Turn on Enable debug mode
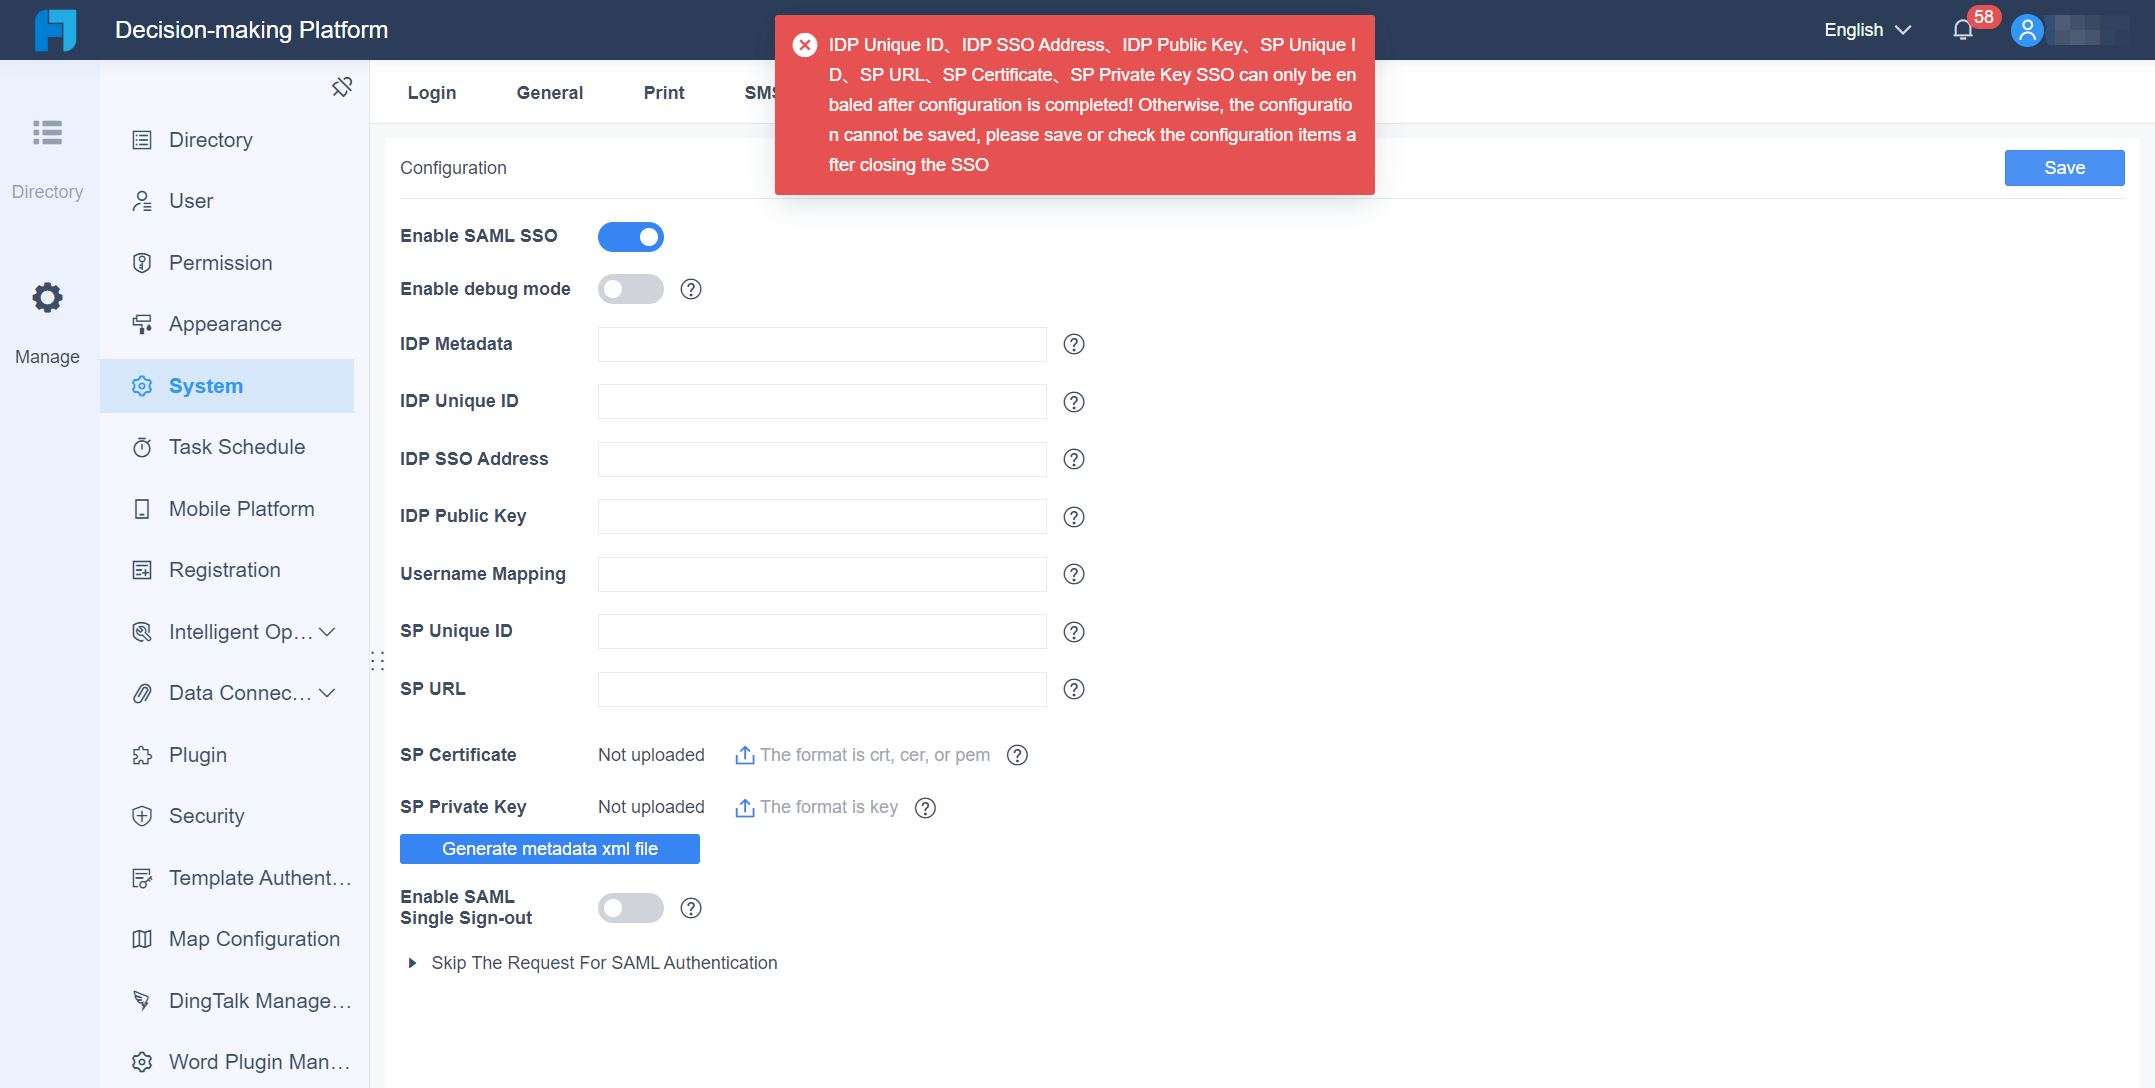The width and height of the screenshot is (2155, 1088). pos(630,288)
